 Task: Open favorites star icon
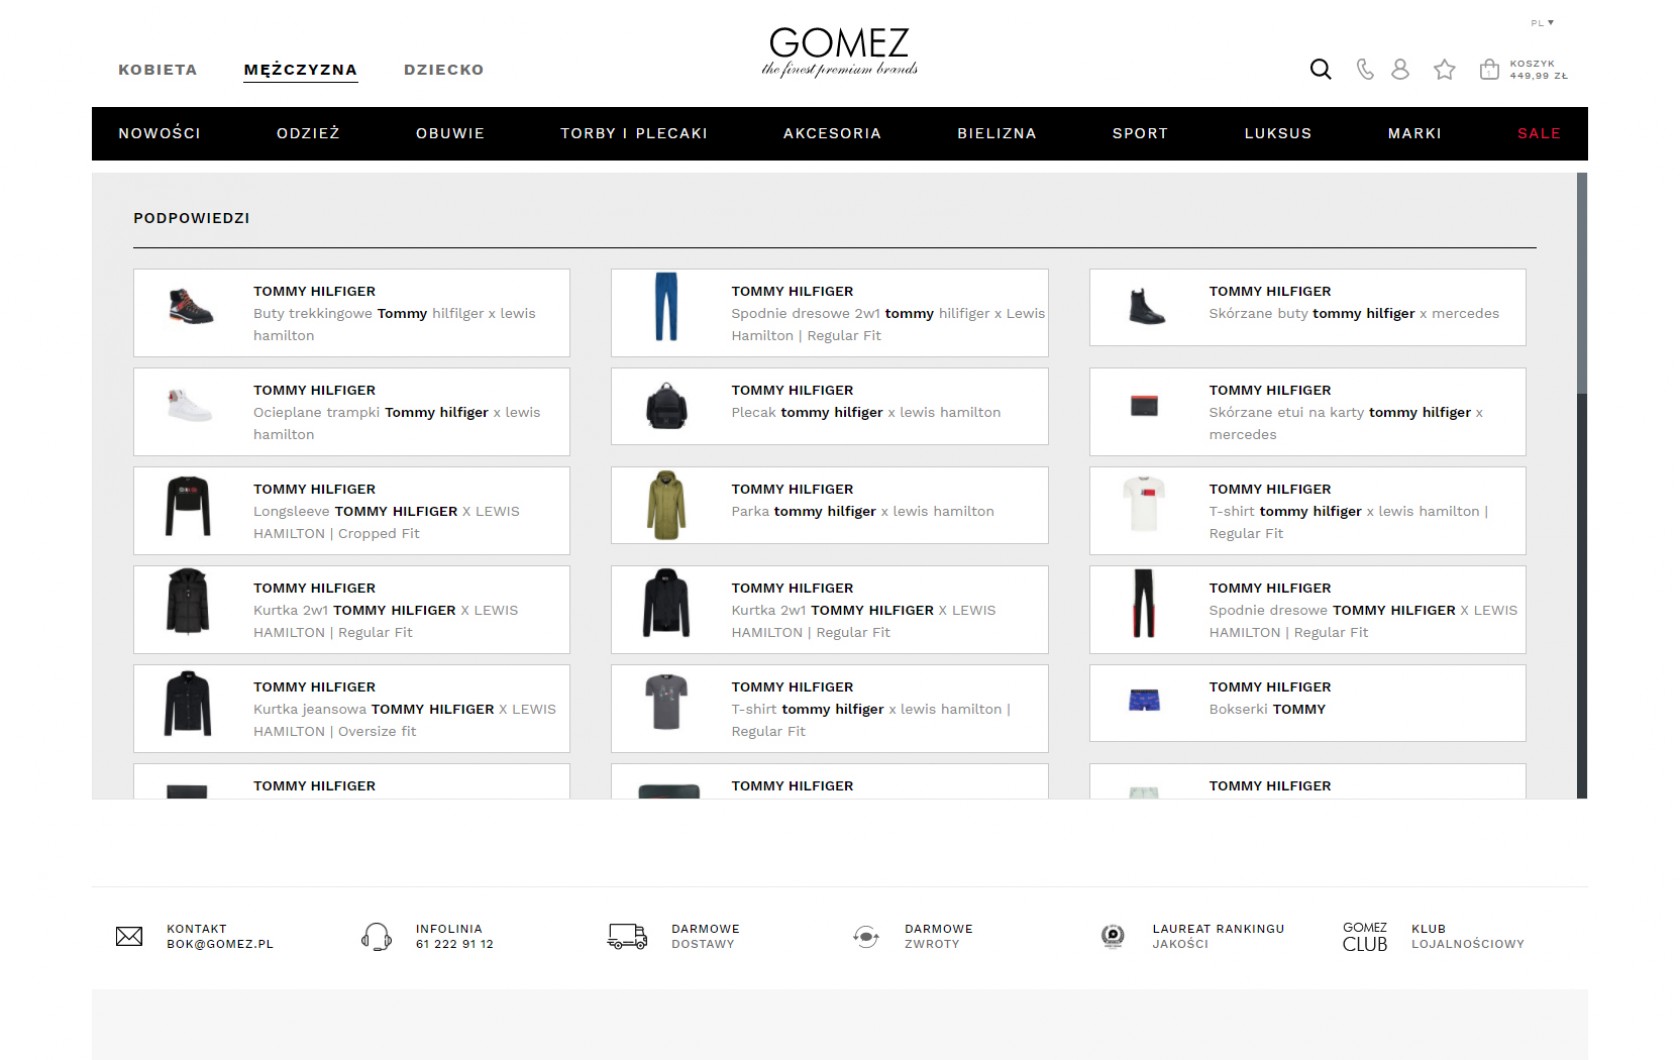pyautogui.click(x=1444, y=69)
